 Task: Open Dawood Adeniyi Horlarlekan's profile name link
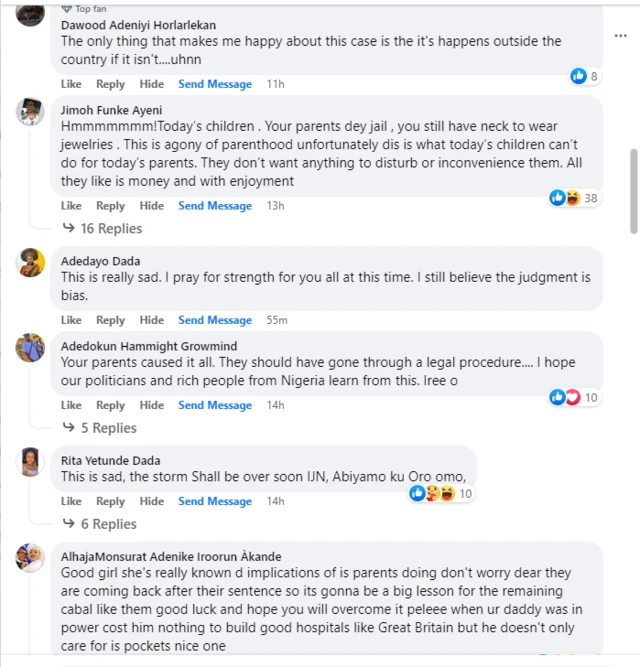[138, 24]
